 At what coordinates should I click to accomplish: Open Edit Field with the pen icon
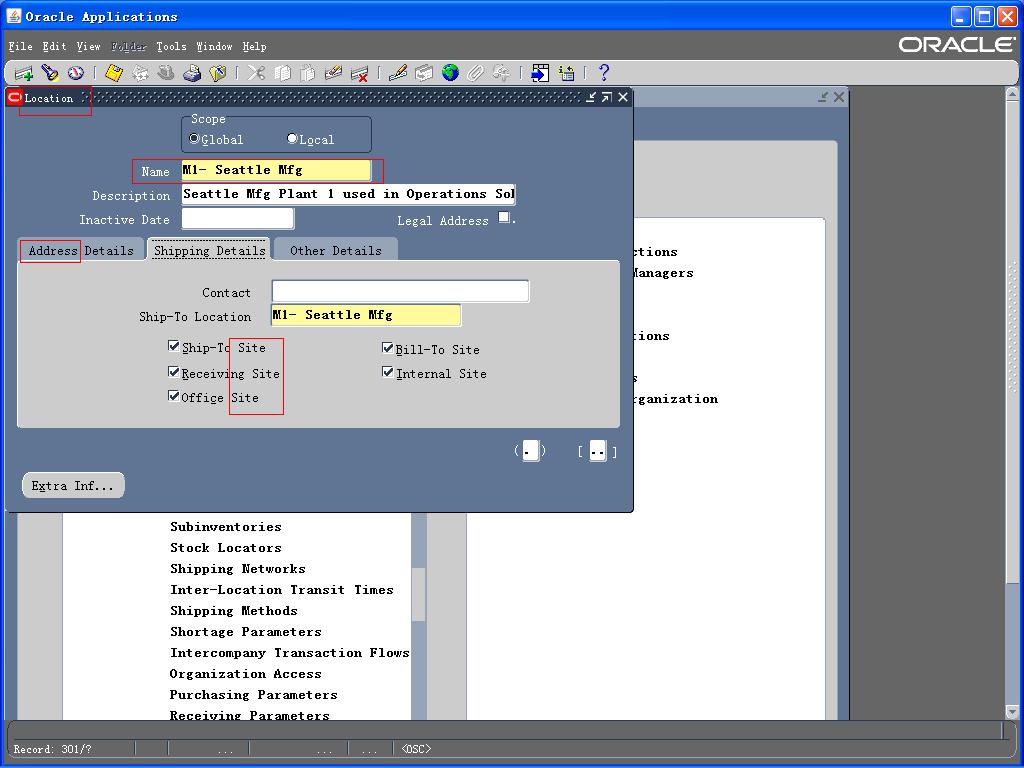tap(398, 72)
